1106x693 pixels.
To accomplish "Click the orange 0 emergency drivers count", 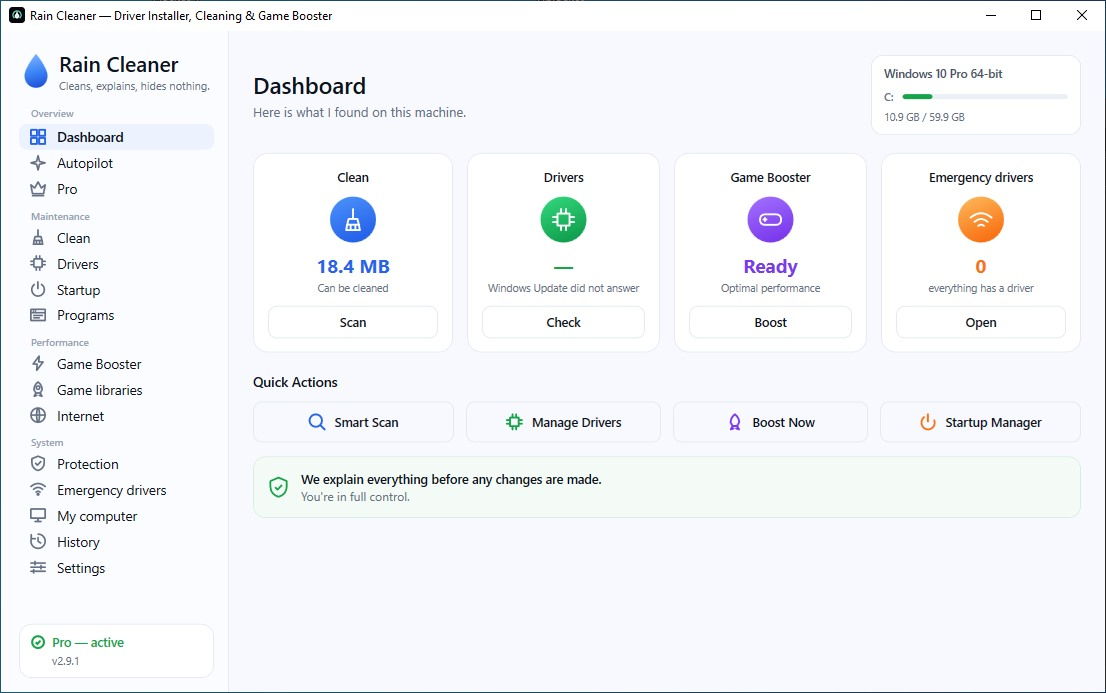I will 980,267.
